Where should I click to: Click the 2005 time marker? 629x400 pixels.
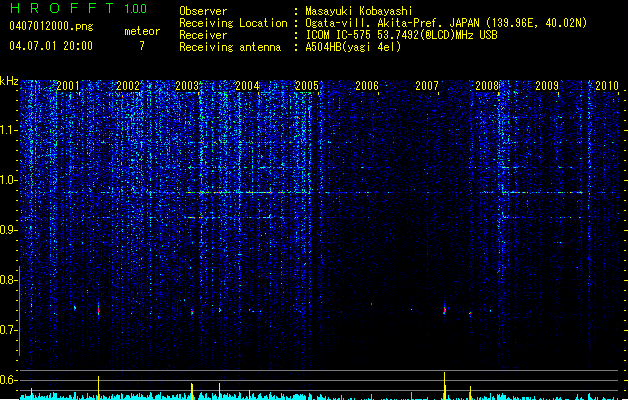click(307, 86)
